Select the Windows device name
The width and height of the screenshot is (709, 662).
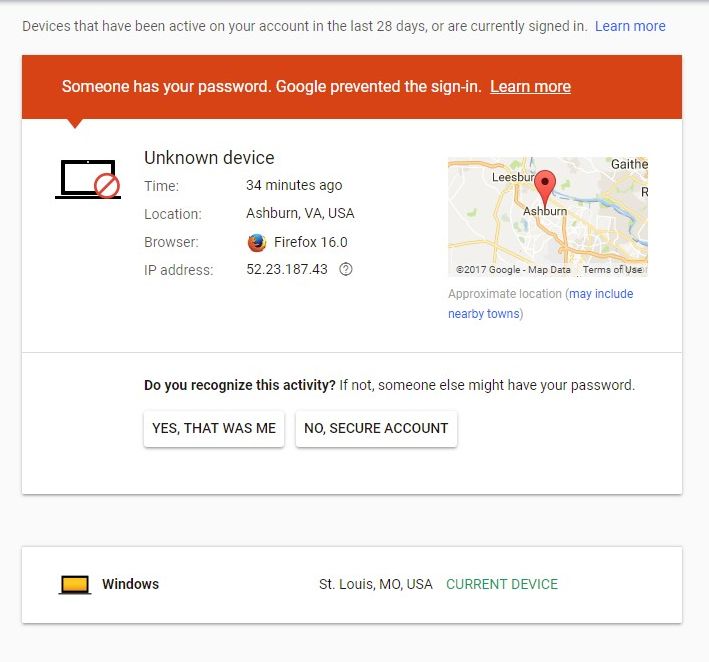click(130, 584)
